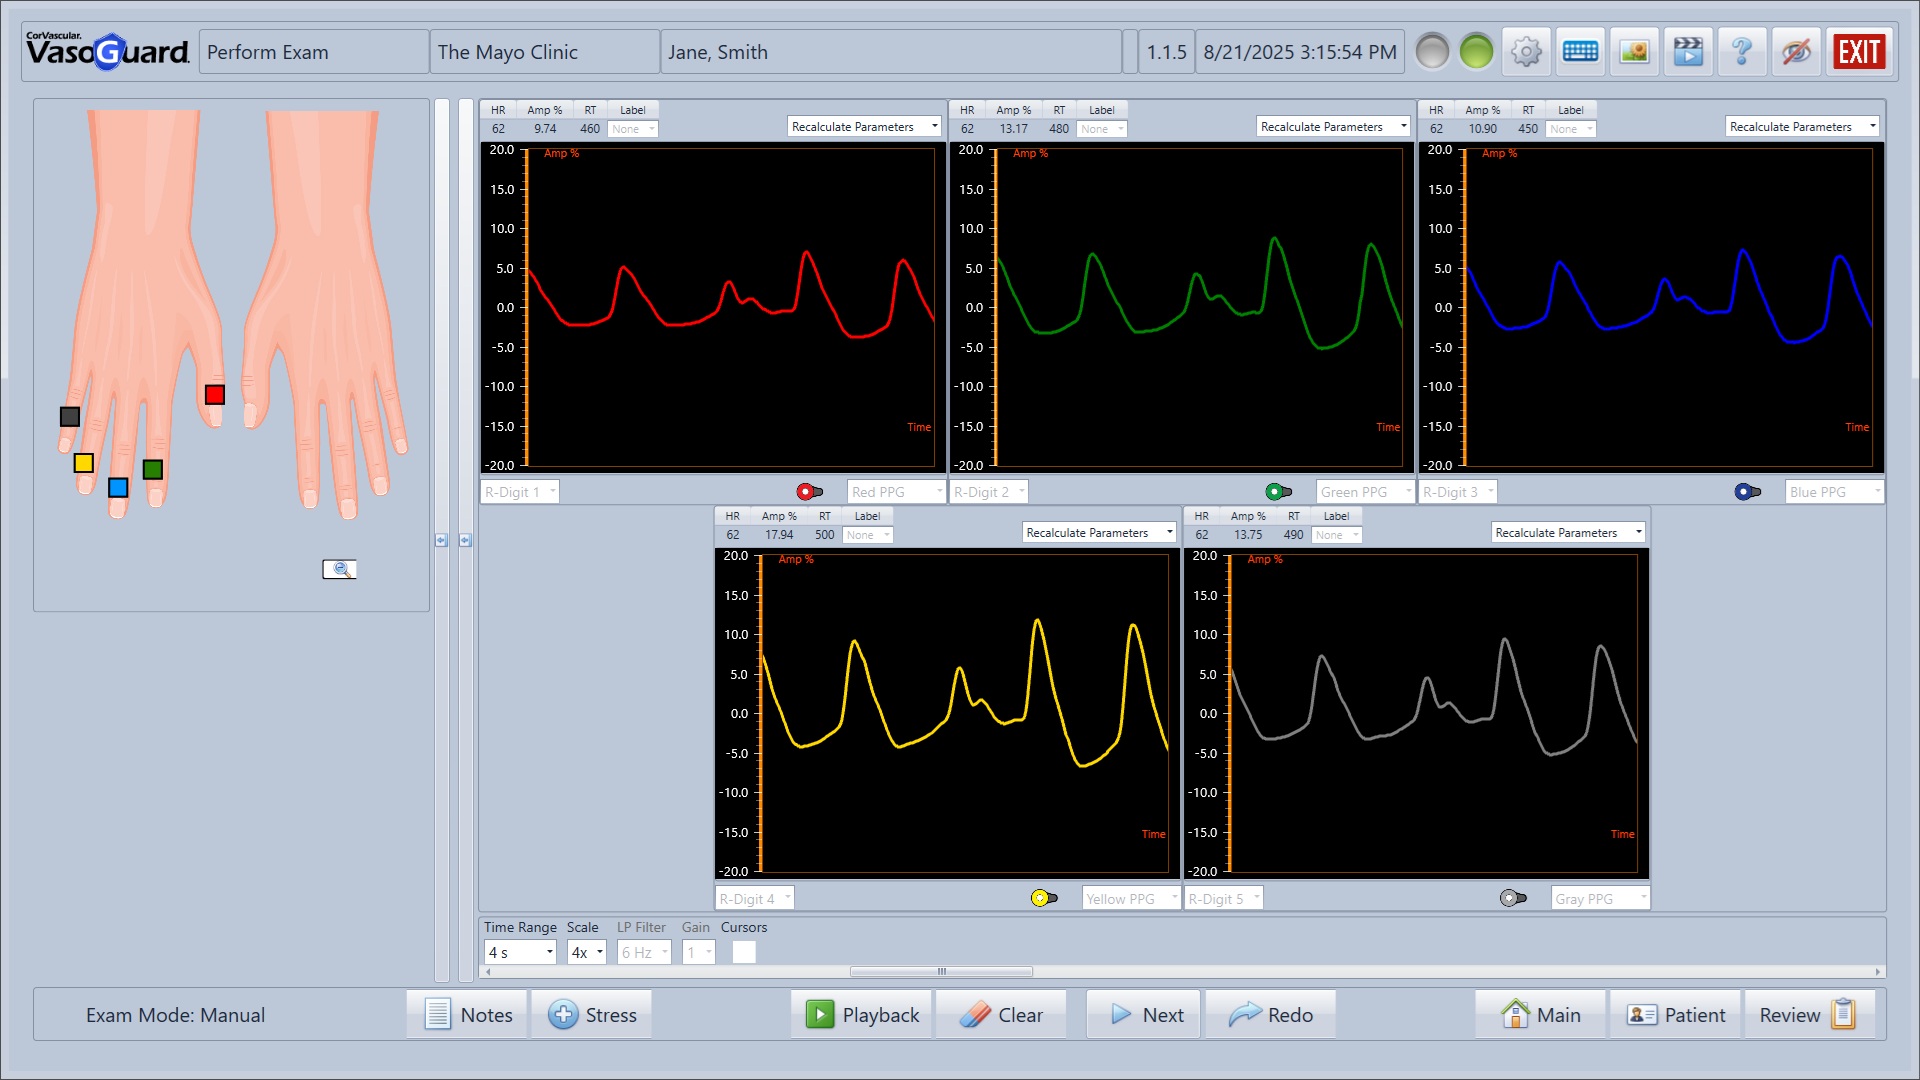The image size is (1920, 1080).
Task: Open the Time Range dropdown
Action: [519, 951]
